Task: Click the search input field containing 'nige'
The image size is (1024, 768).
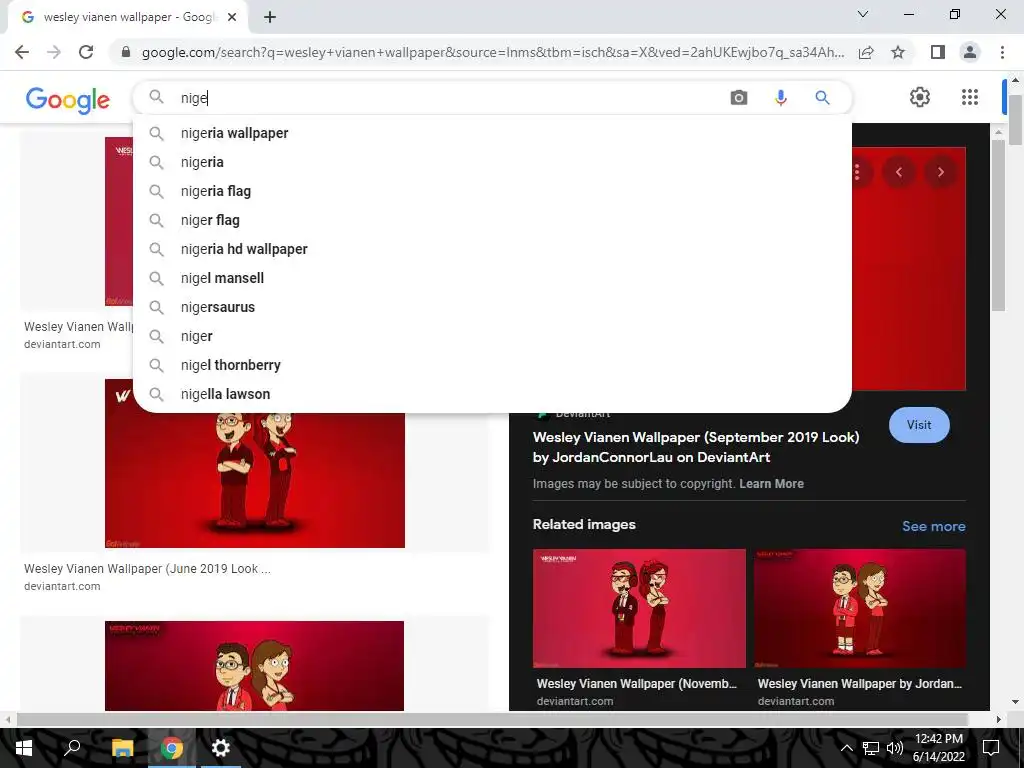Action: coord(451,98)
